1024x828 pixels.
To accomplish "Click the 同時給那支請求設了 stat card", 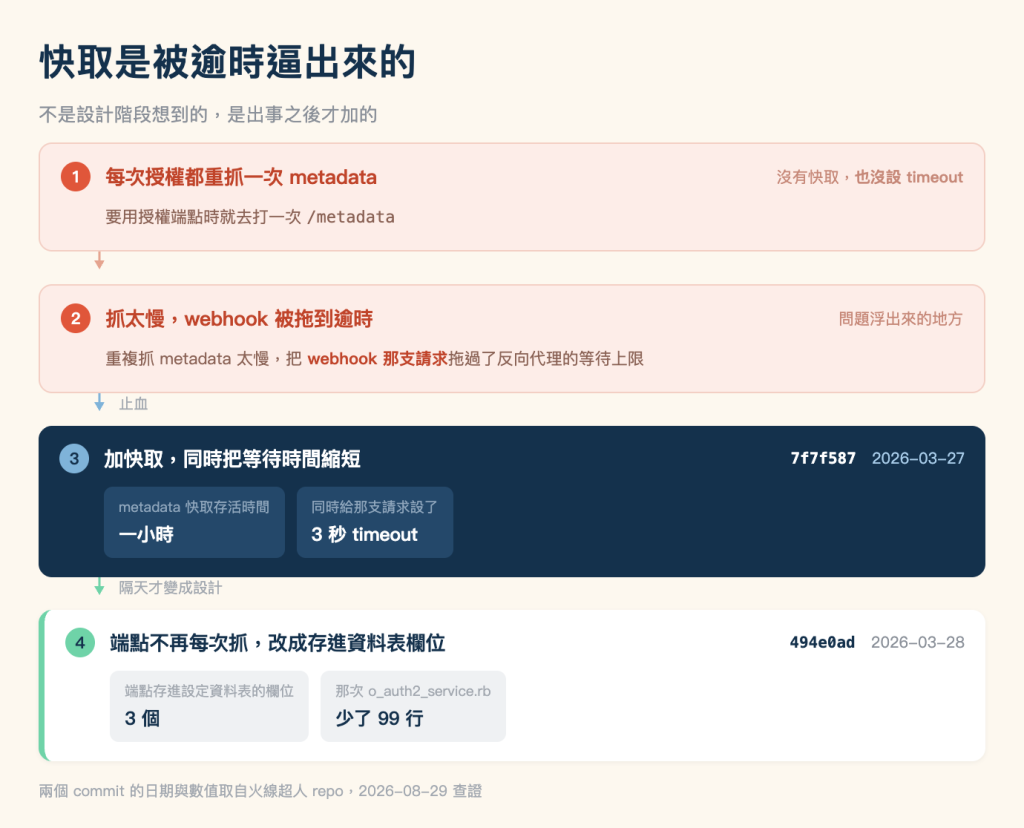I will point(375,522).
